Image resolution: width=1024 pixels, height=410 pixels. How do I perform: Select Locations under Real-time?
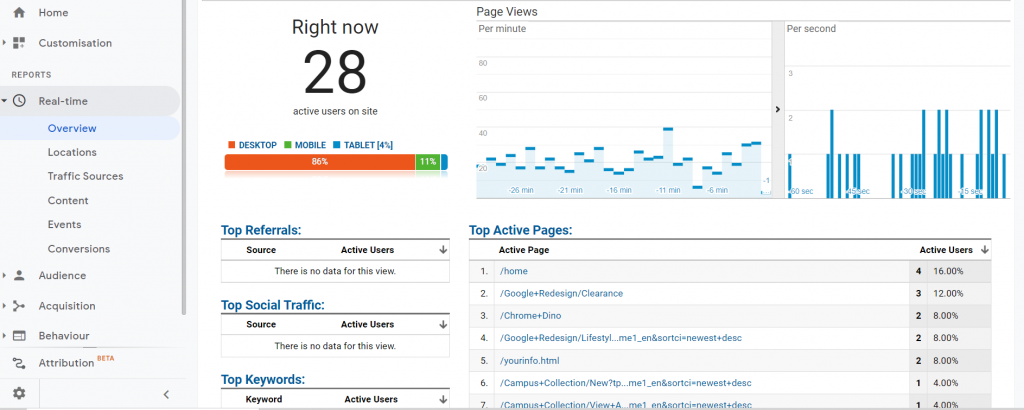[x=72, y=152]
